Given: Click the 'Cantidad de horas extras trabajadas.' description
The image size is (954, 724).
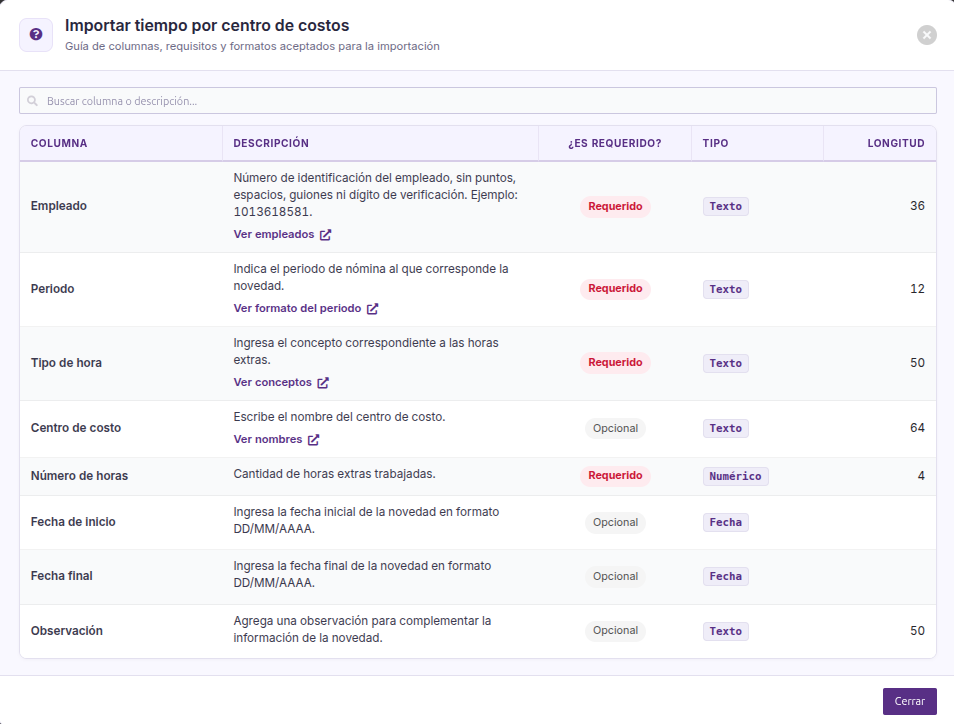Looking at the screenshot, I should (335, 474).
